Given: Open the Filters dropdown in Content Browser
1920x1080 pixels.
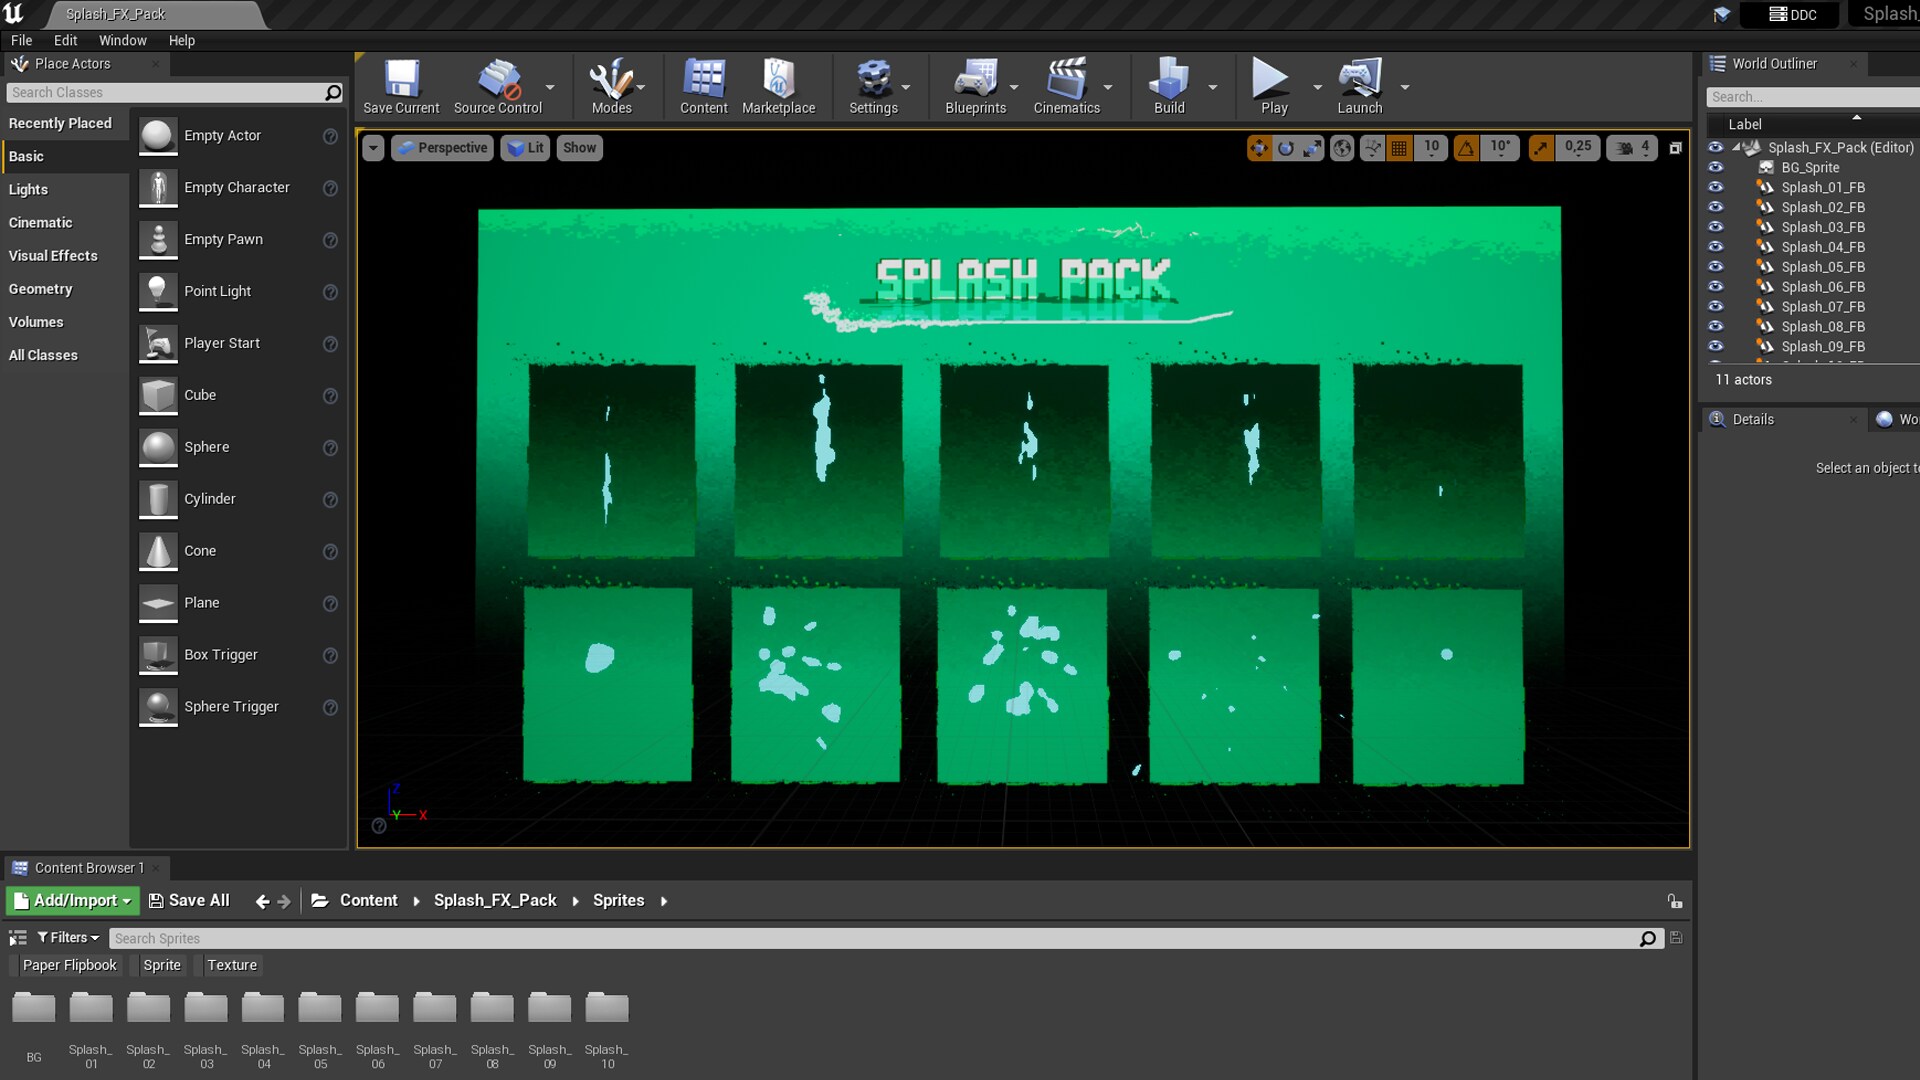Looking at the screenshot, I should point(66,937).
